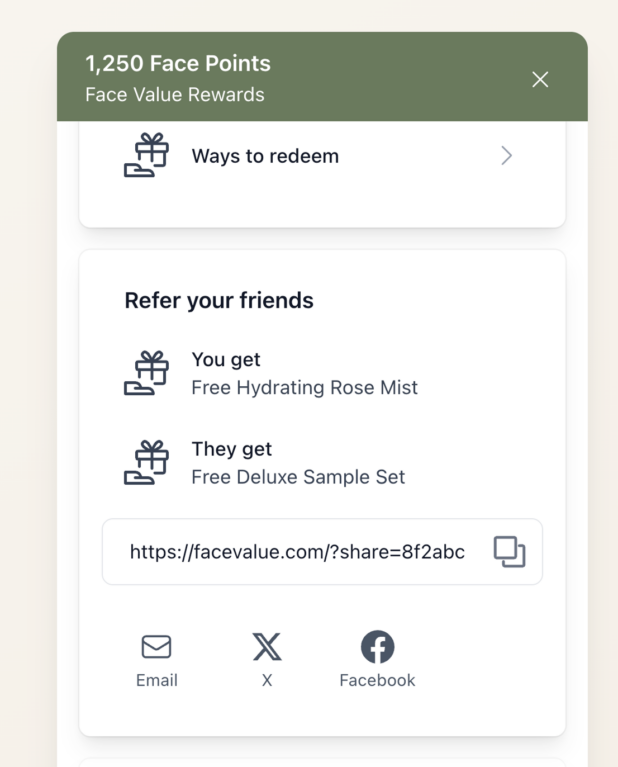Share on X using its logo

(267, 647)
